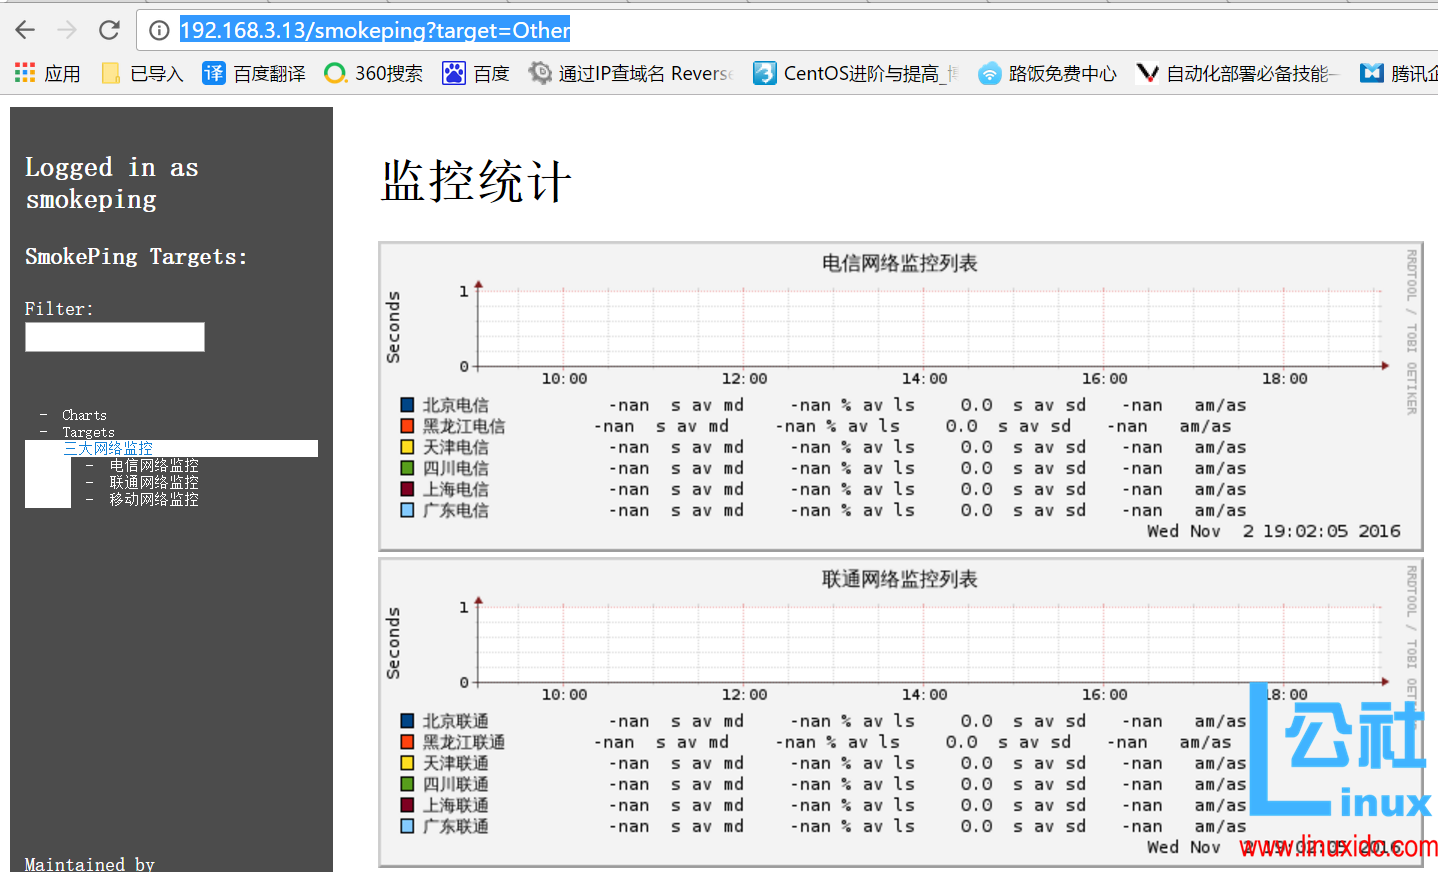The height and width of the screenshot is (872, 1438).
Task: Collapse the Charts tree entry
Action: click(84, 414)
